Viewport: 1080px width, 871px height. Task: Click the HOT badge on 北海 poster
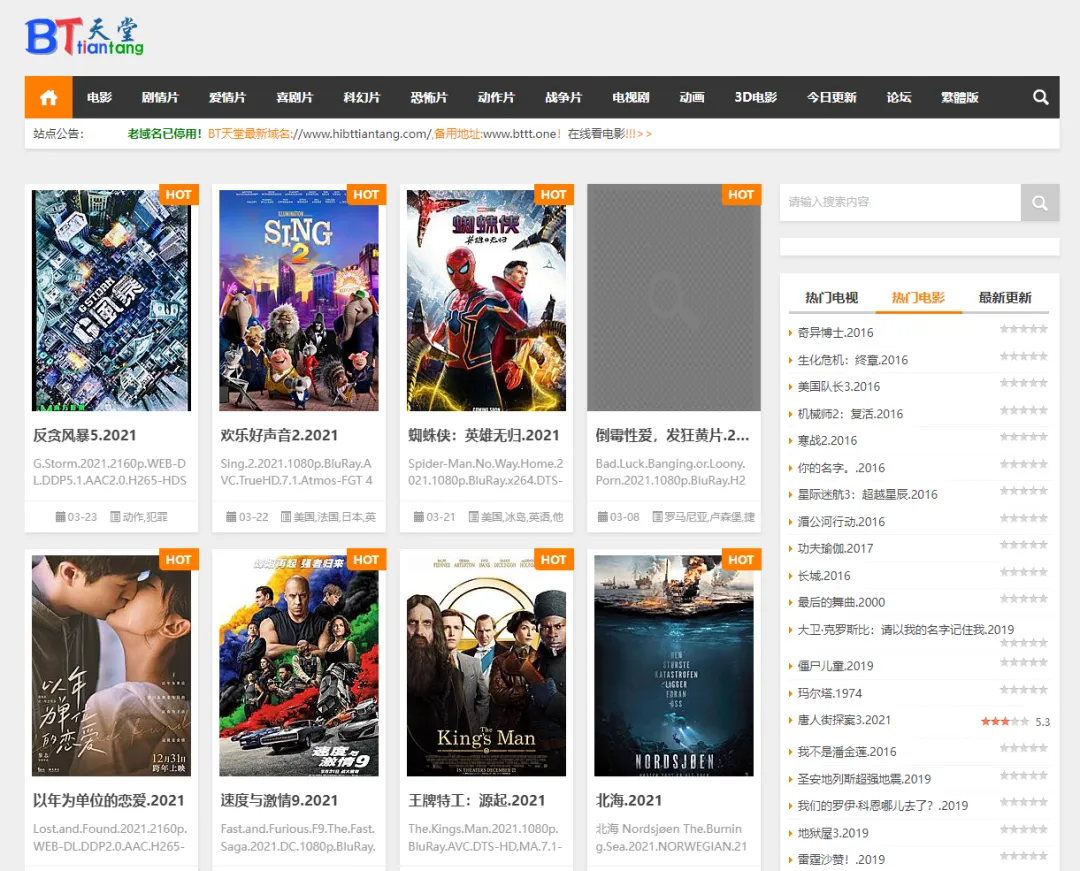(741, 560)
